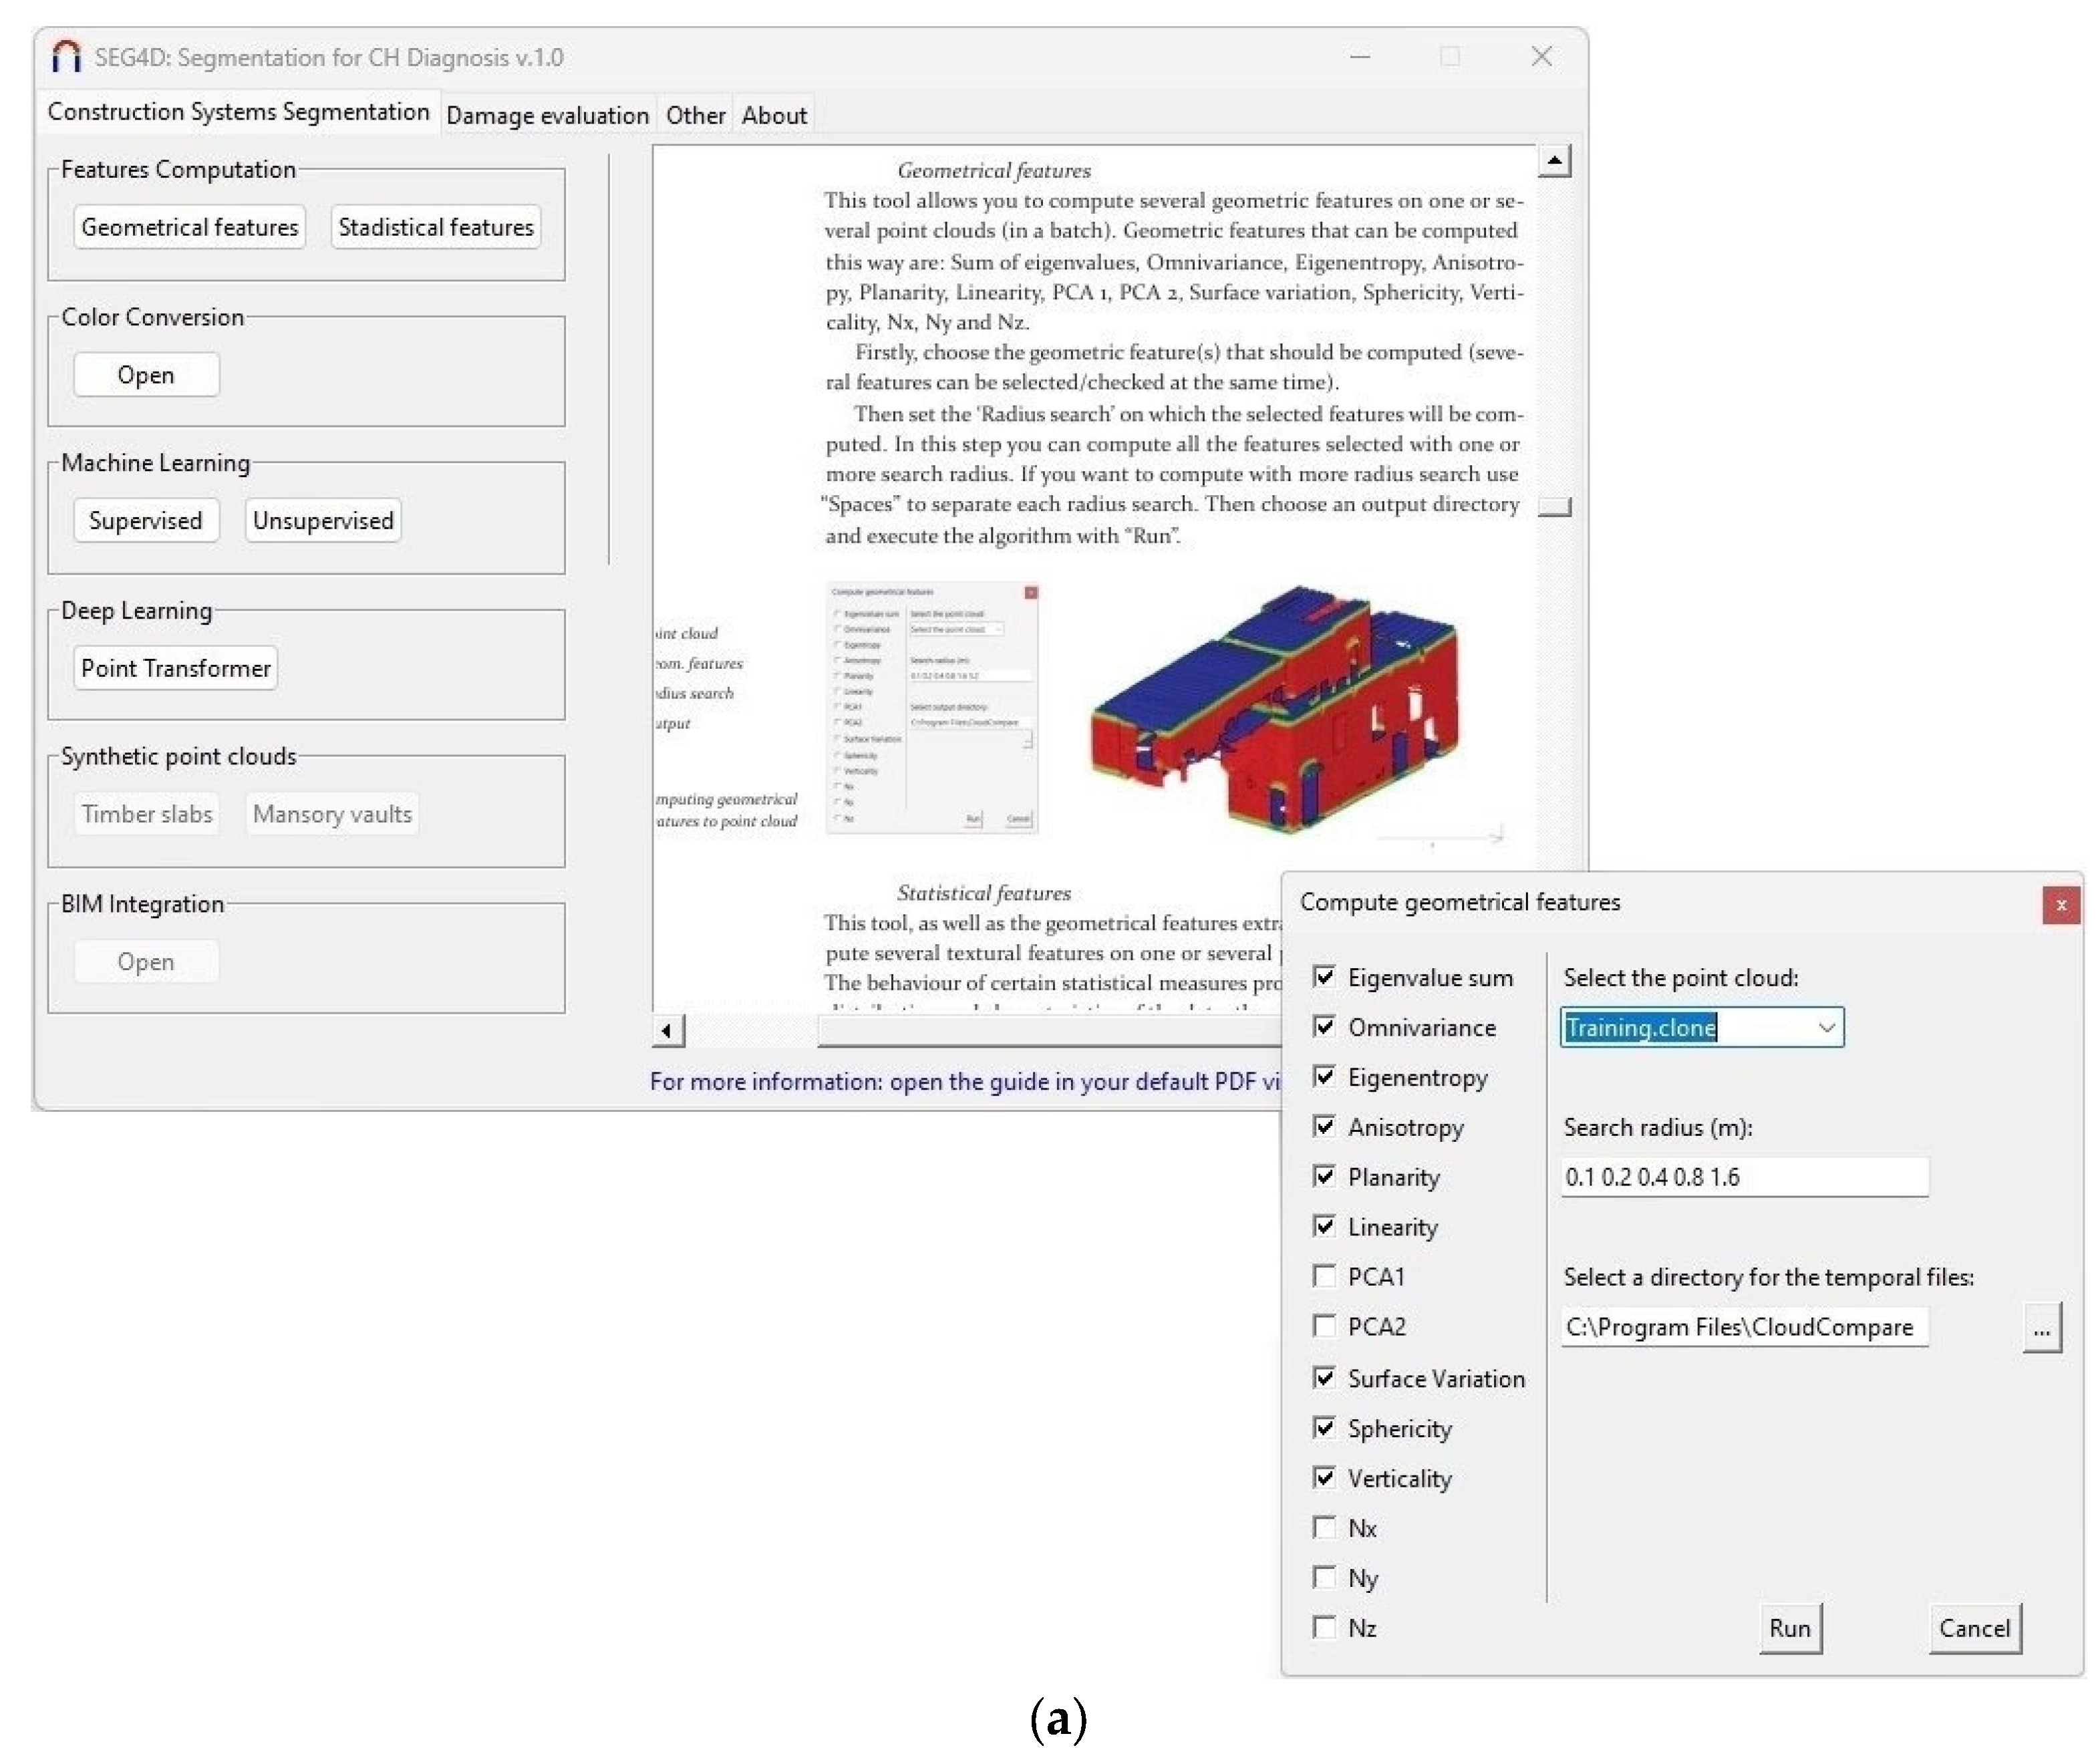Screen dimensions: 2100x1764
Task: Click the Search radius input field
Action: click(x=1744, y=1177)
